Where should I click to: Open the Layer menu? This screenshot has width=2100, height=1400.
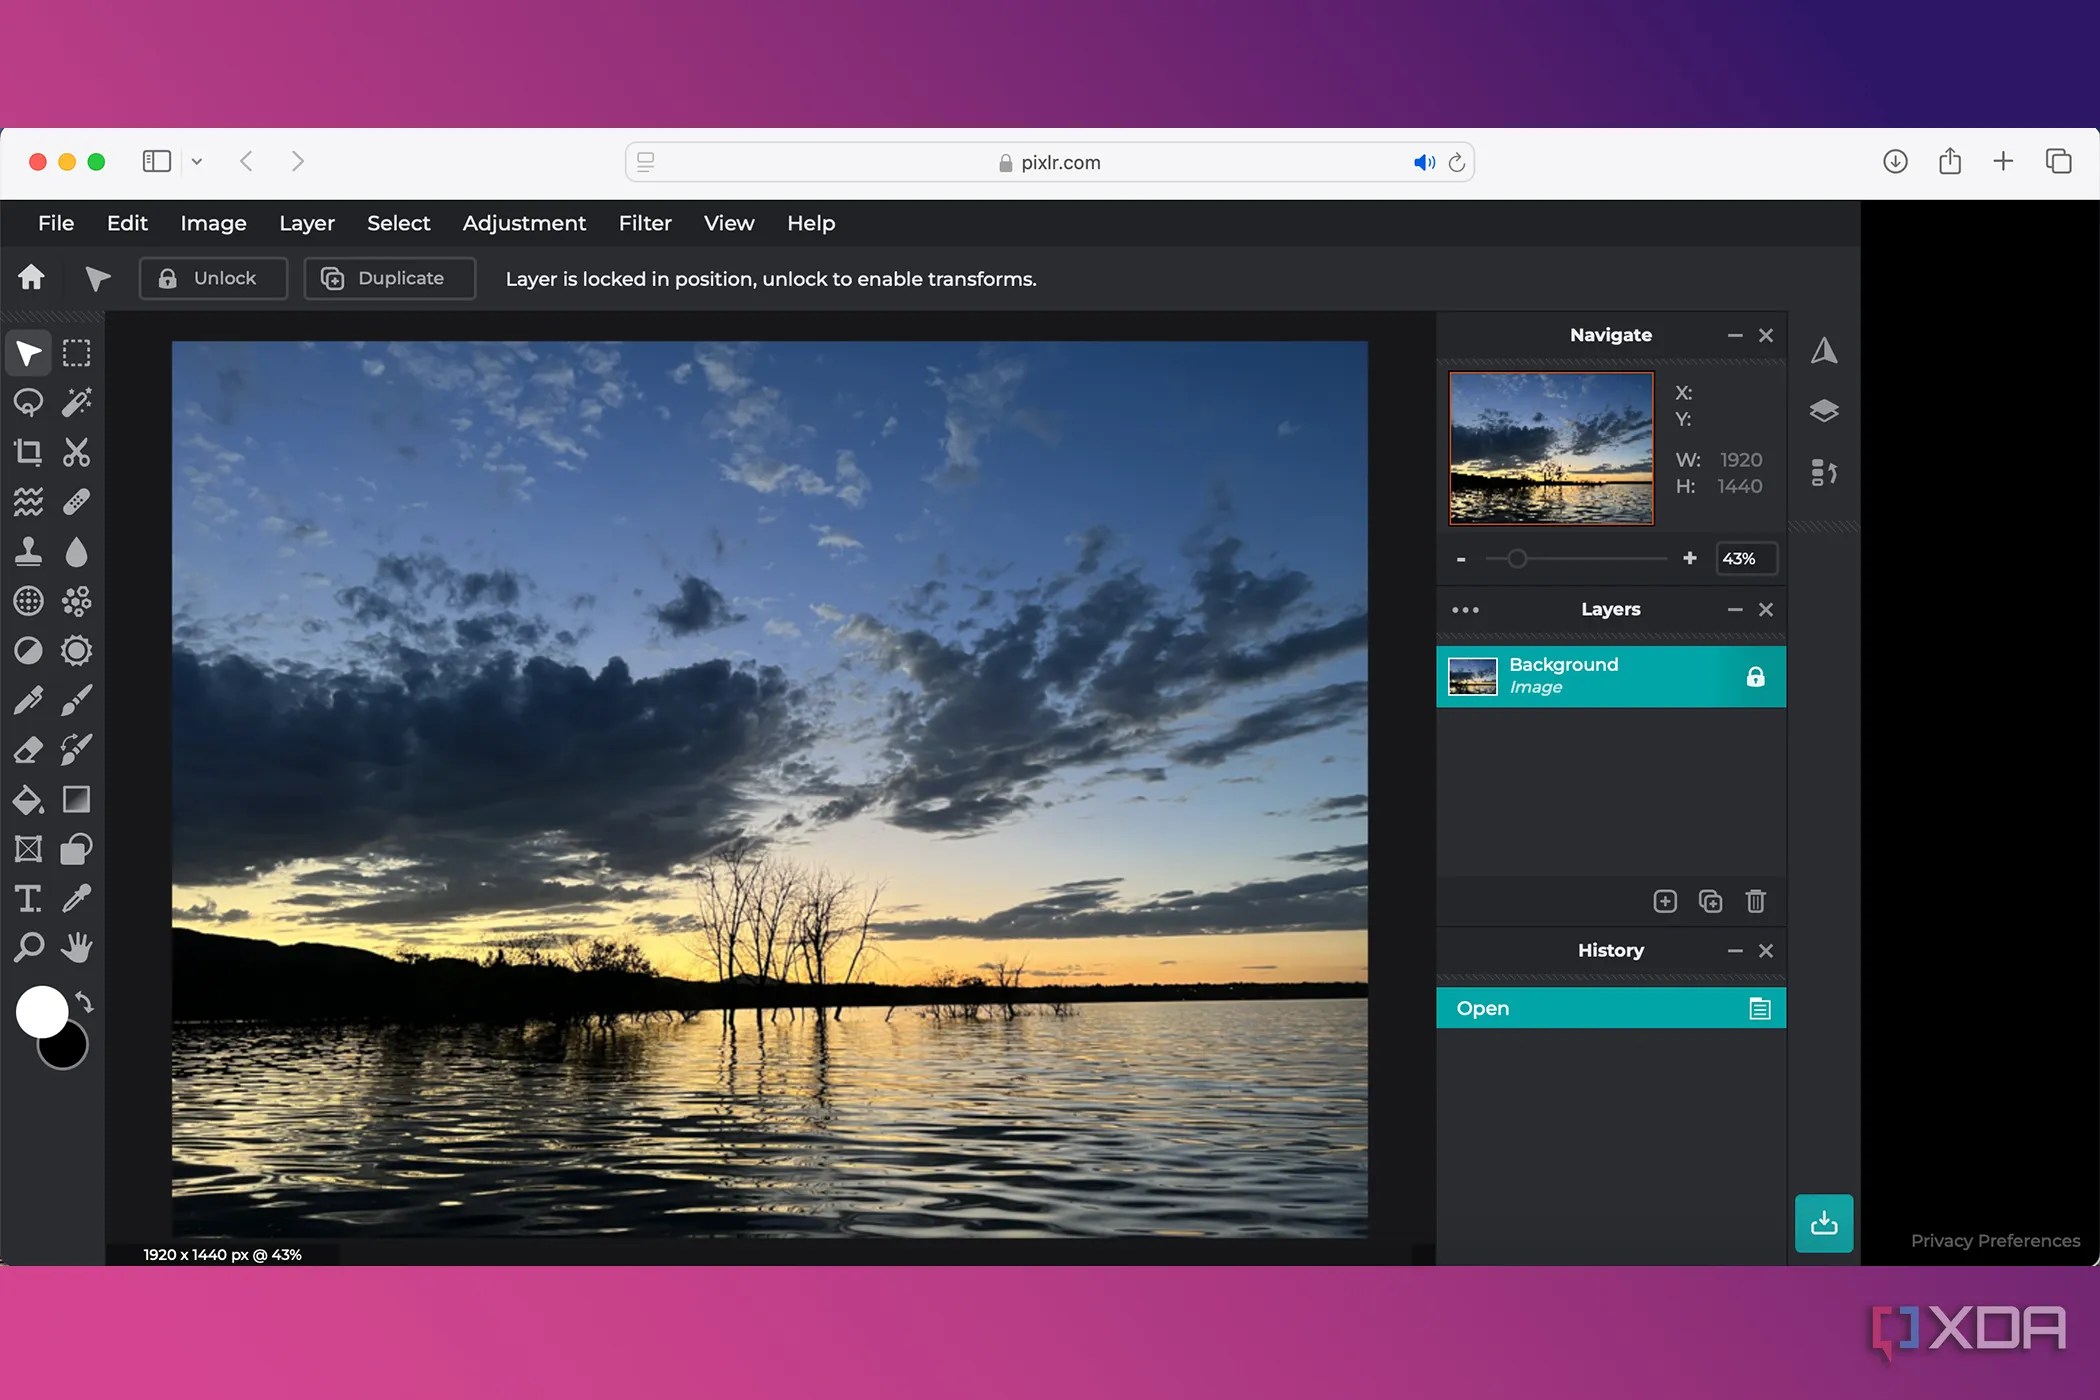tap(307, 223)
